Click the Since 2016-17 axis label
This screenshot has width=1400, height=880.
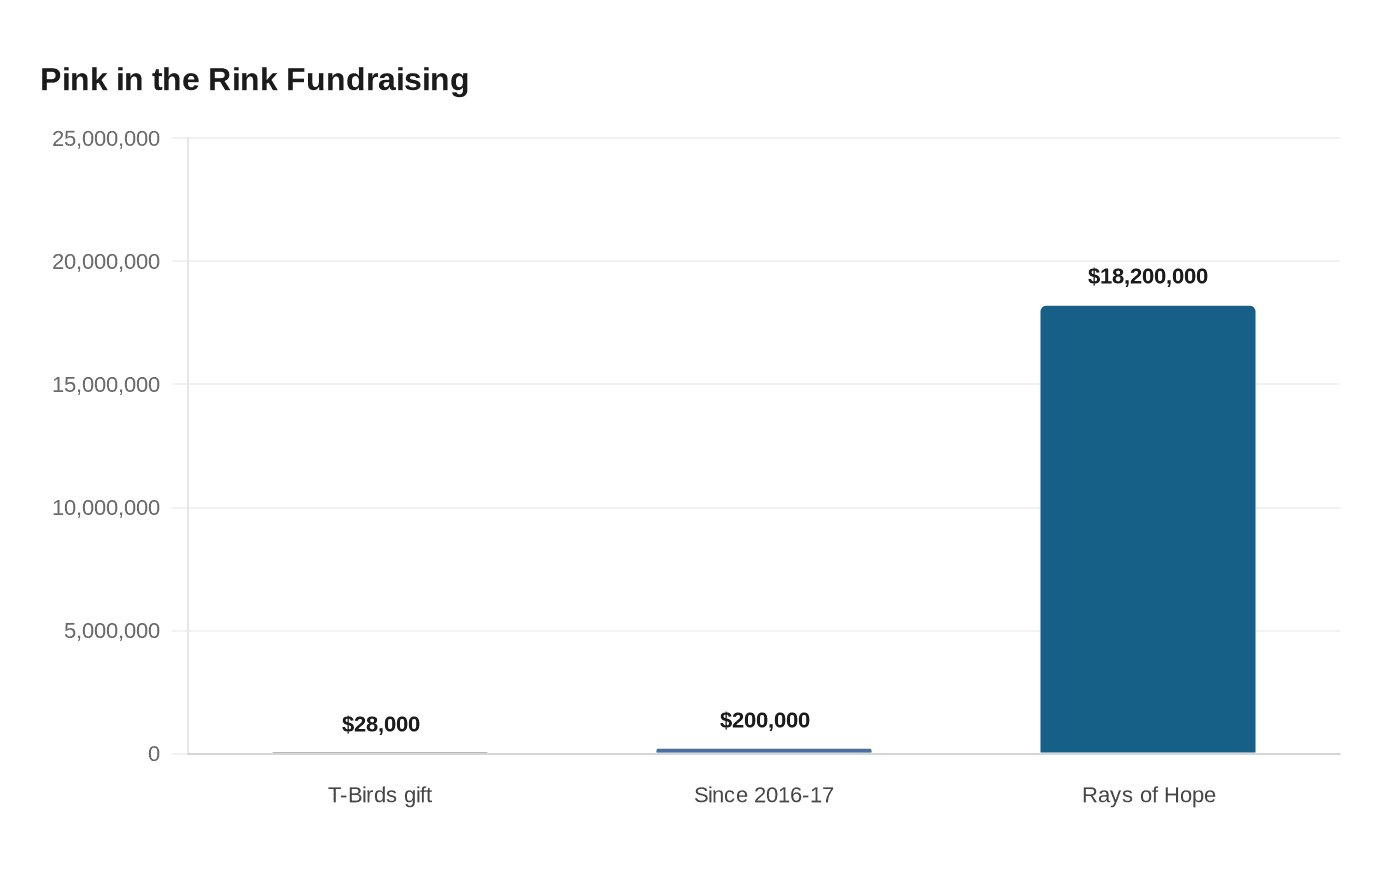click(764, 795)
